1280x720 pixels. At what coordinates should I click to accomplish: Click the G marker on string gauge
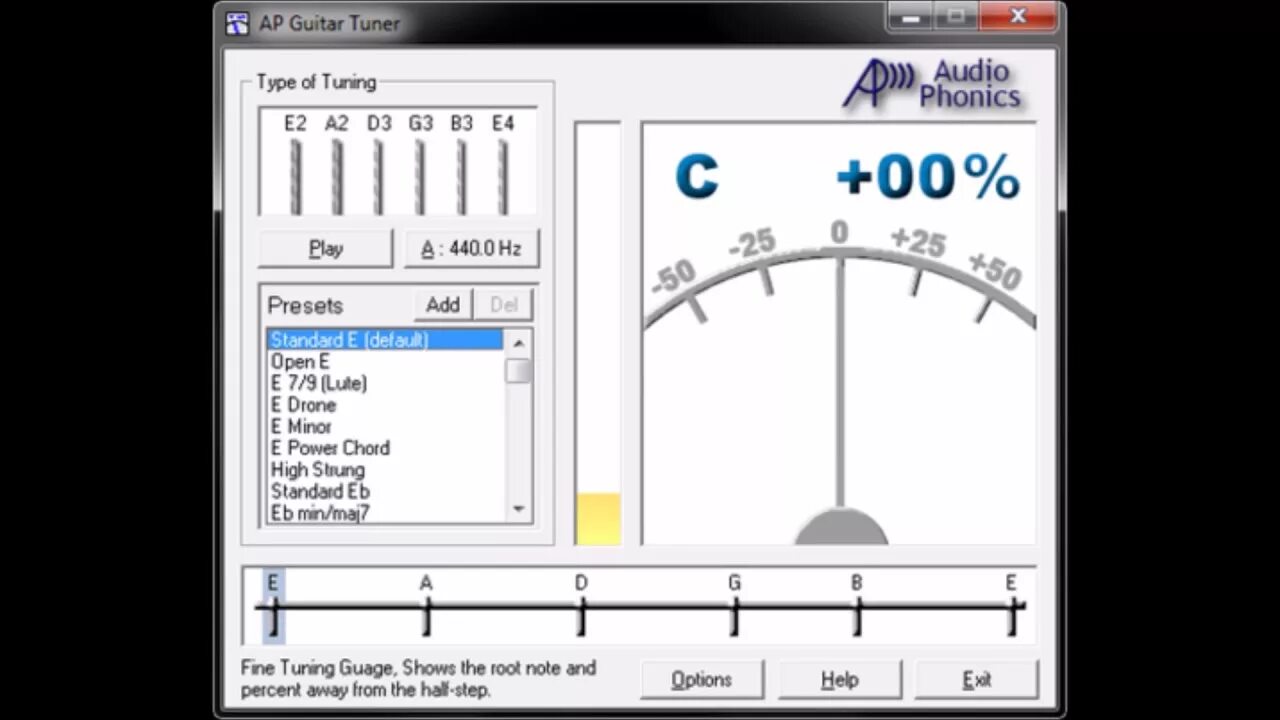(734, 606)
